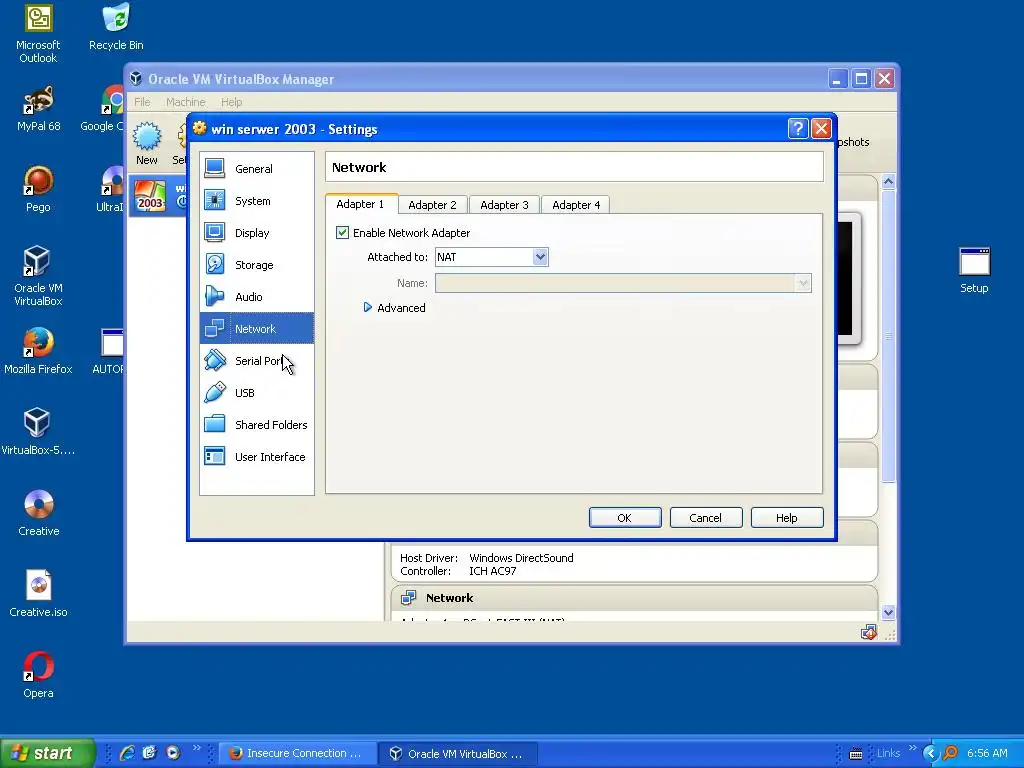Switch to the Adapter 2 tab

(432, 205)
